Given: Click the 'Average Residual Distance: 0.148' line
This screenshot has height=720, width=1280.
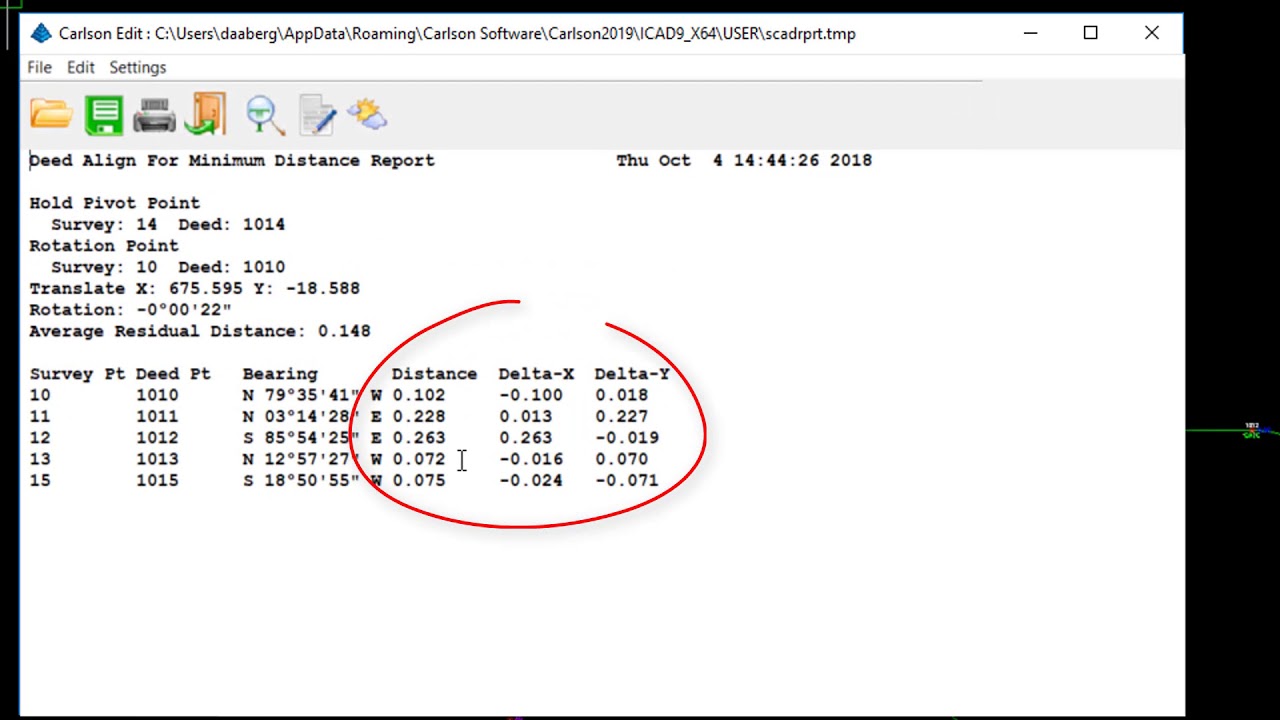Looking at the screenshot, I should coord(200,331).
